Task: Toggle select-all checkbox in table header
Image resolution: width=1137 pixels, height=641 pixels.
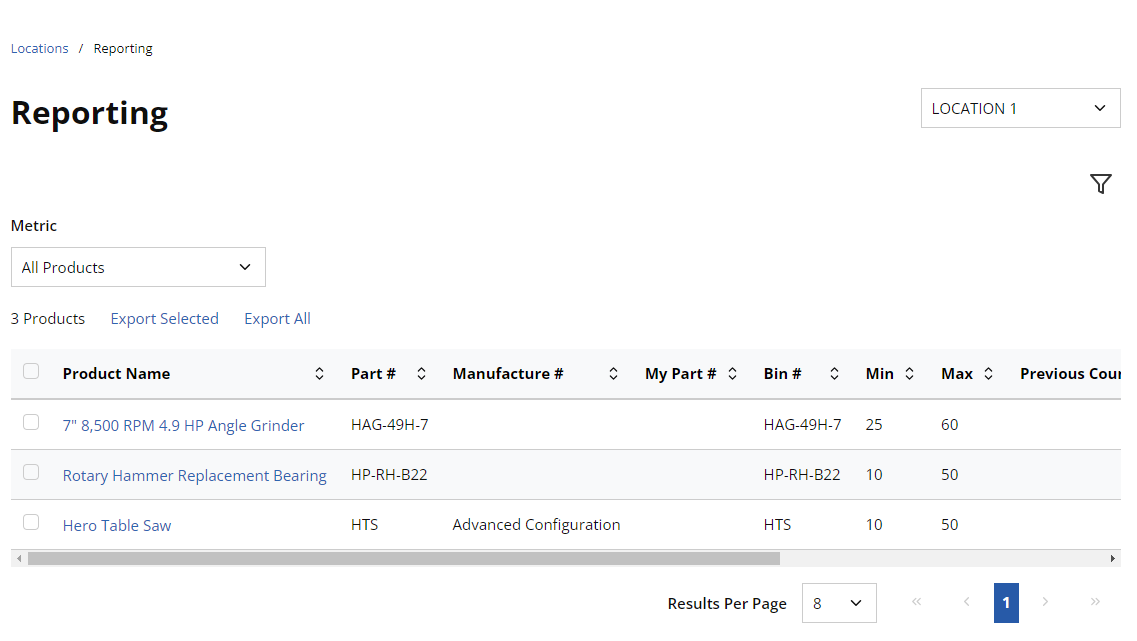Action: (30, 371)
